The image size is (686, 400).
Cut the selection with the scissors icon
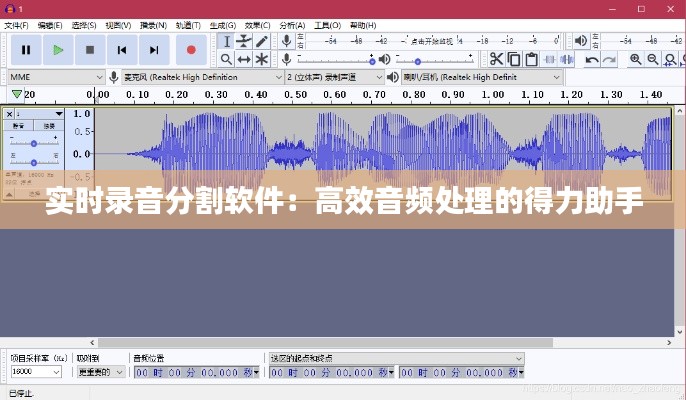[x=496, y=59]
